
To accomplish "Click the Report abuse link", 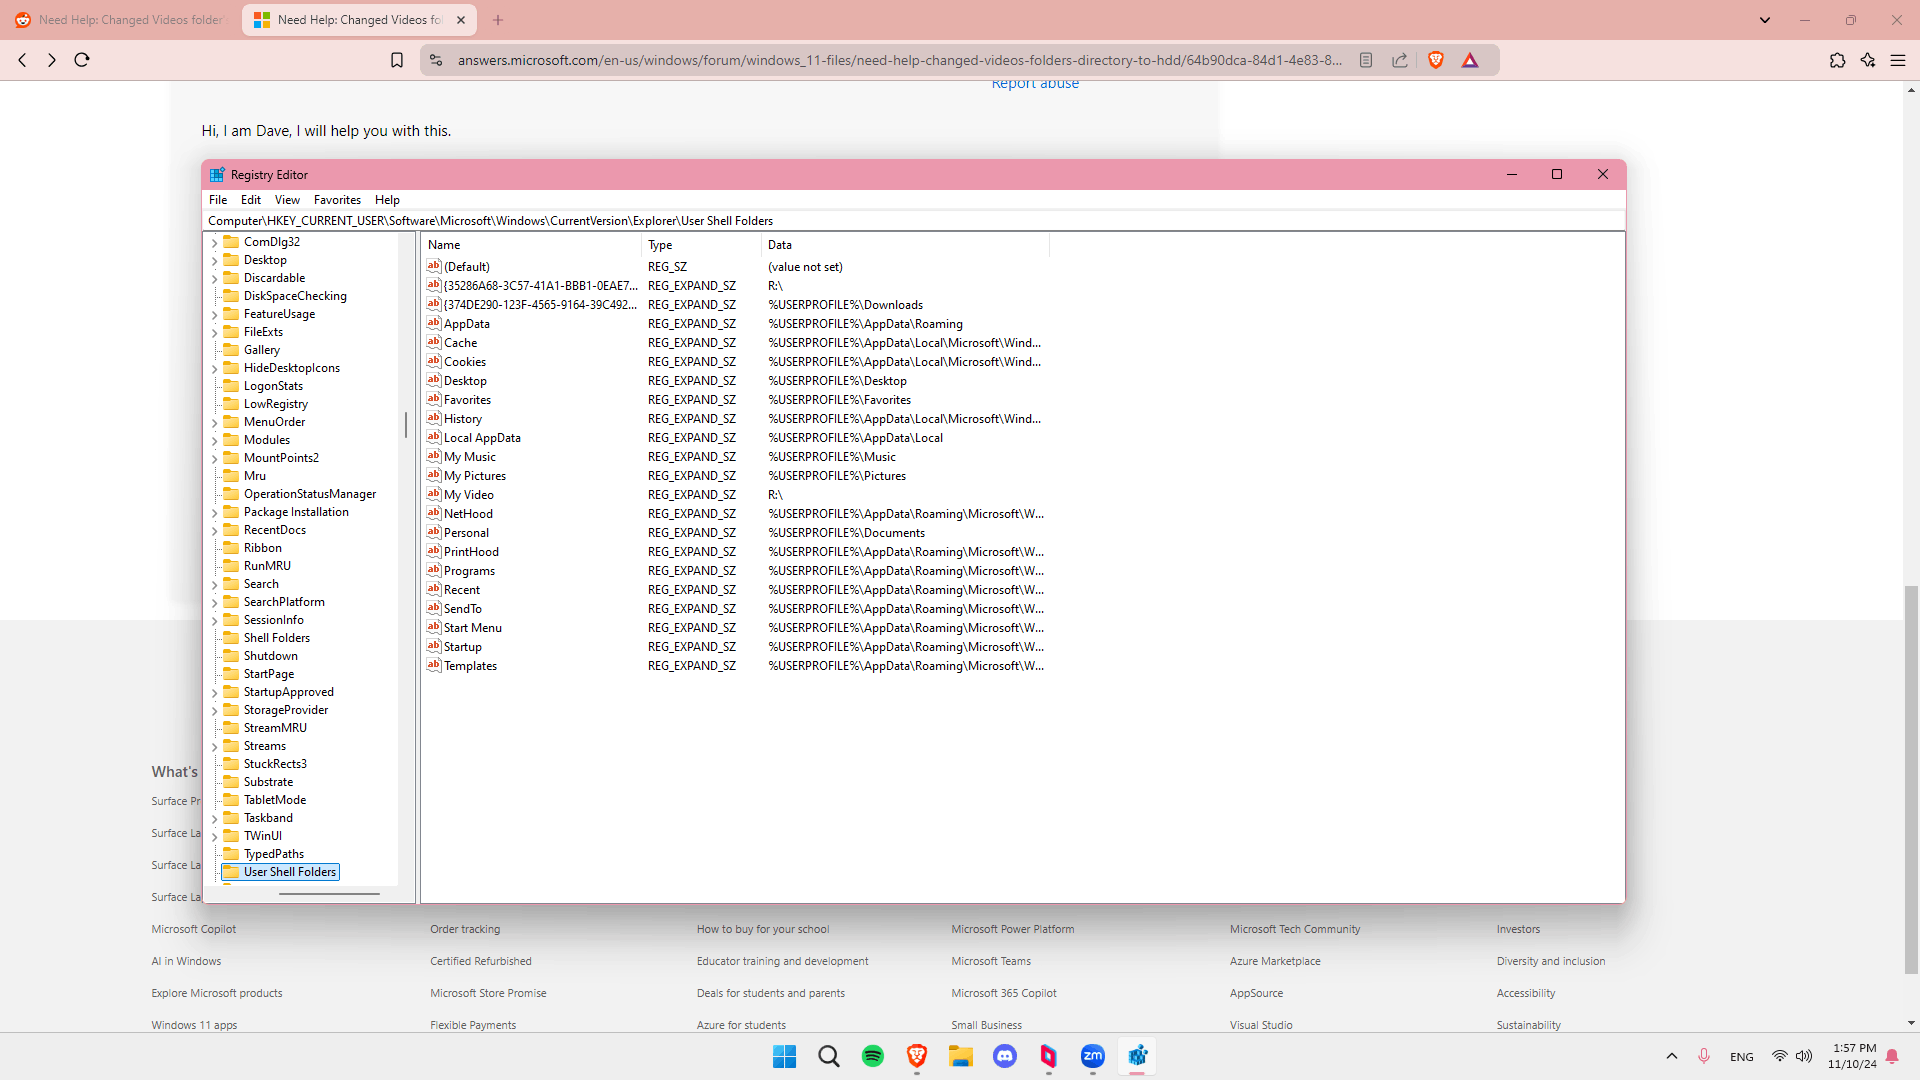I will (1035, 84).
